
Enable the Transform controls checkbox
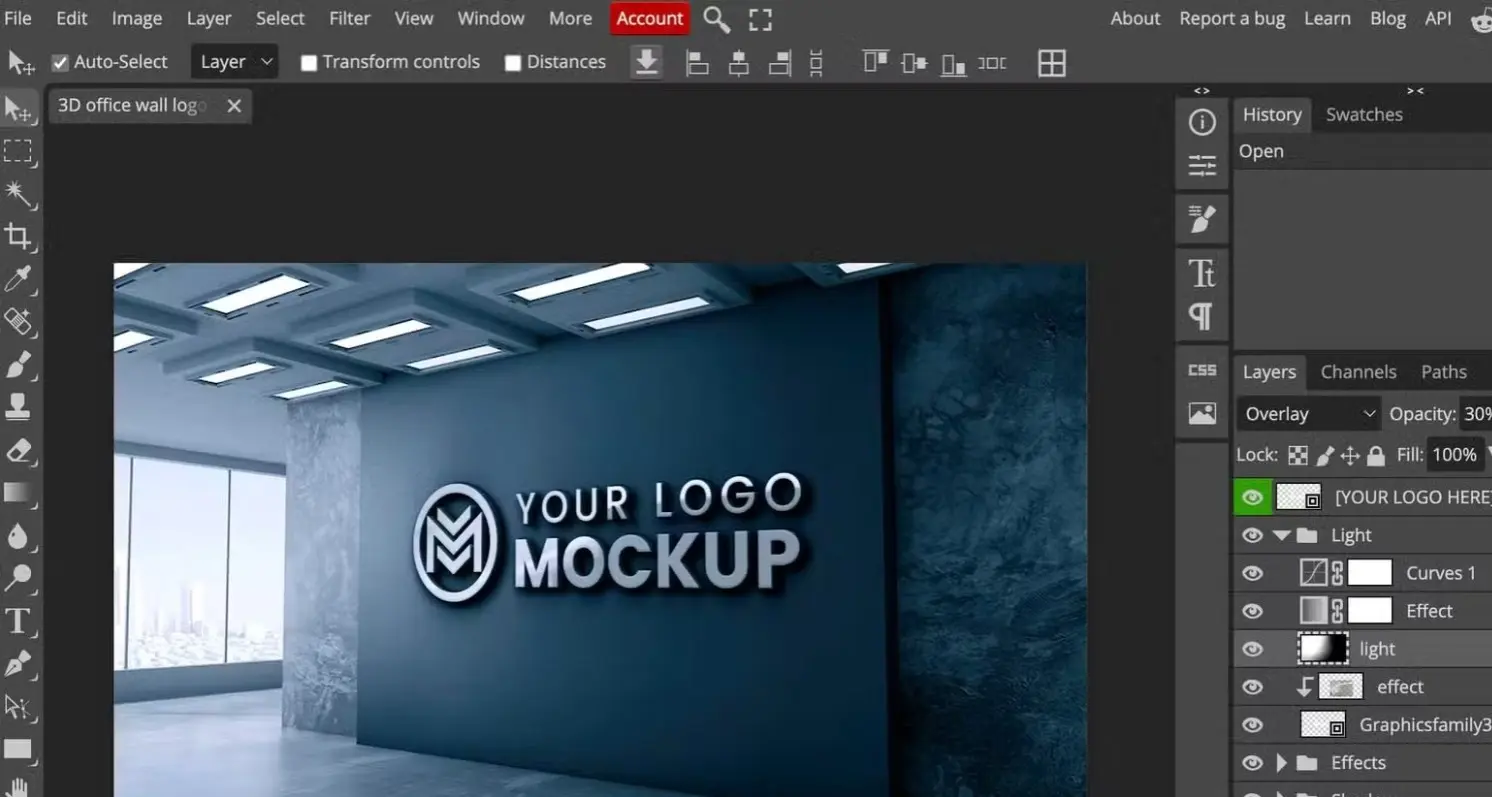pyautogui.click(x=309, y=63)
